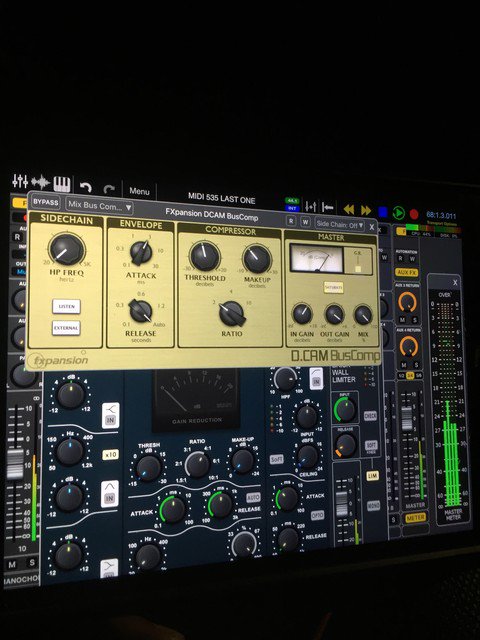Solo the left channel with S

point(32,563)
